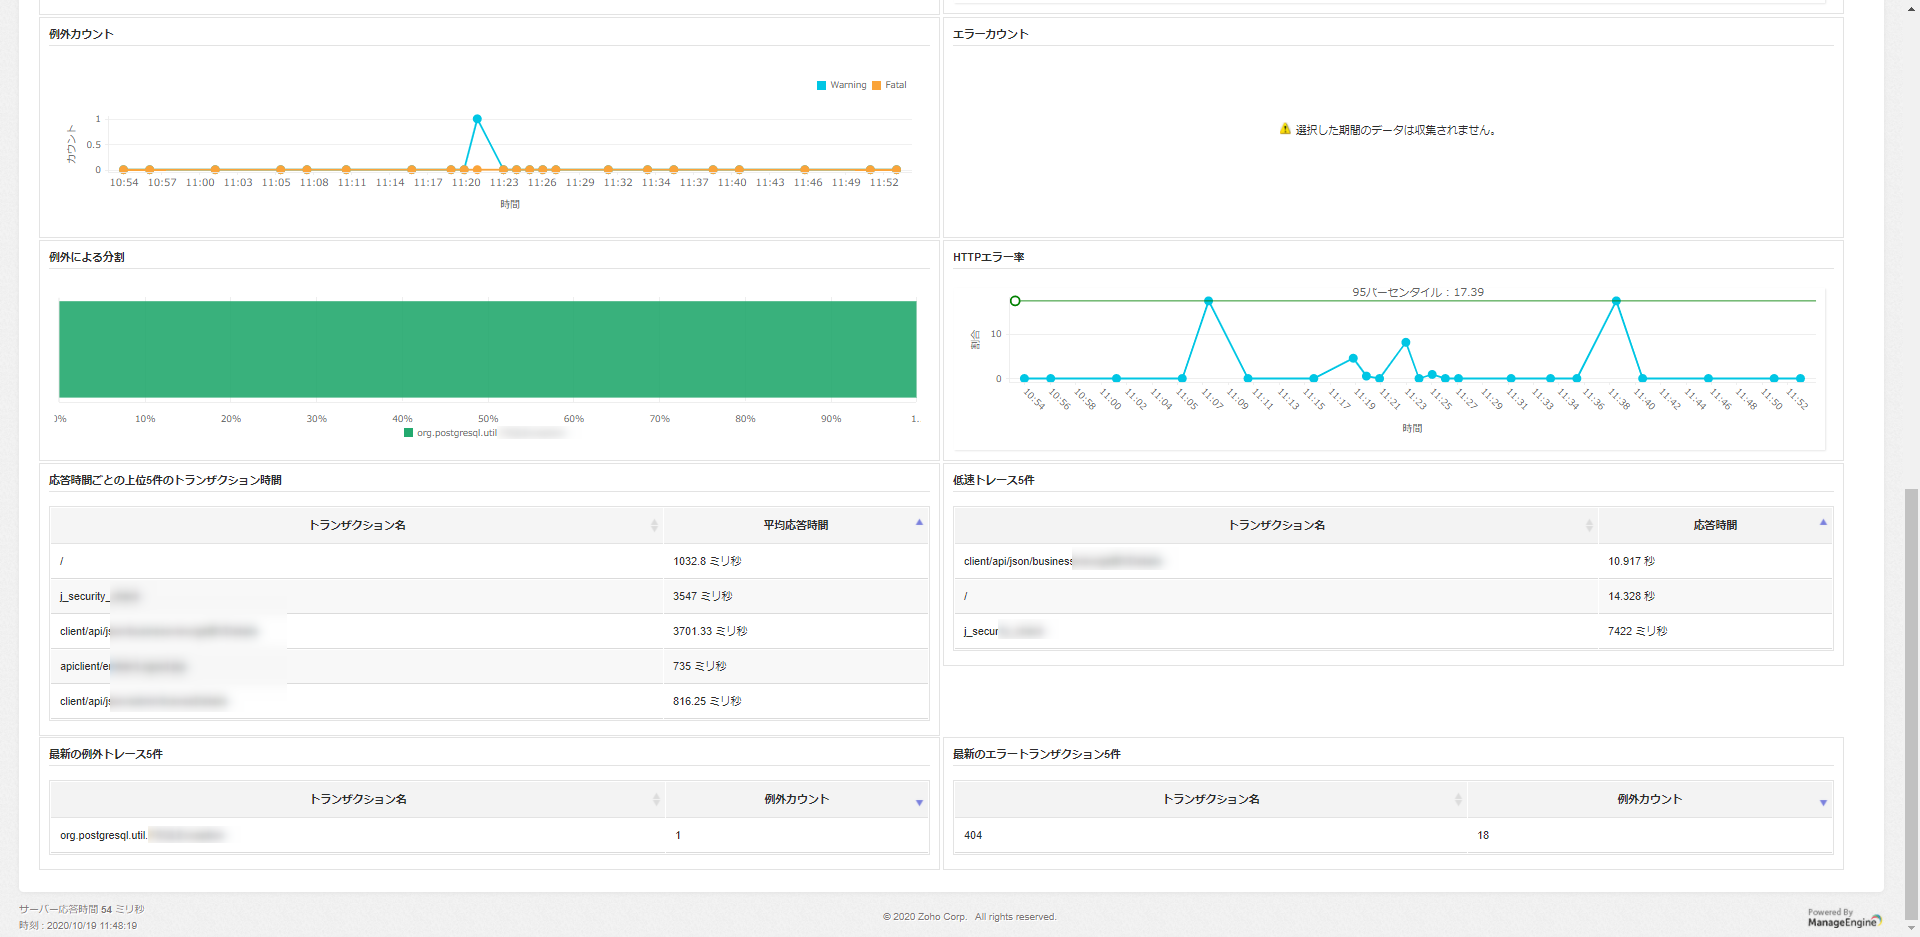Sort error transactions by exception count arrow
The image size is (1920, 937).
pos(1822,802)
